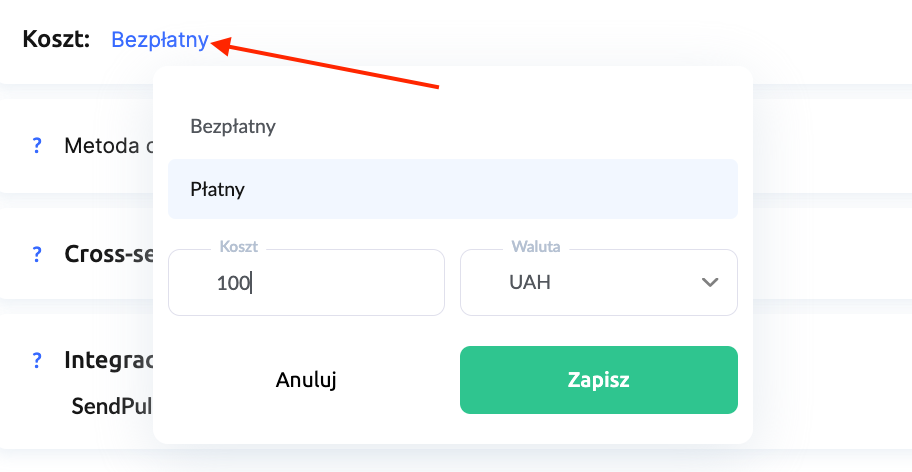Click the value 100 in the cost field
This screenshot has height=472, width=912.
[234, 283]
